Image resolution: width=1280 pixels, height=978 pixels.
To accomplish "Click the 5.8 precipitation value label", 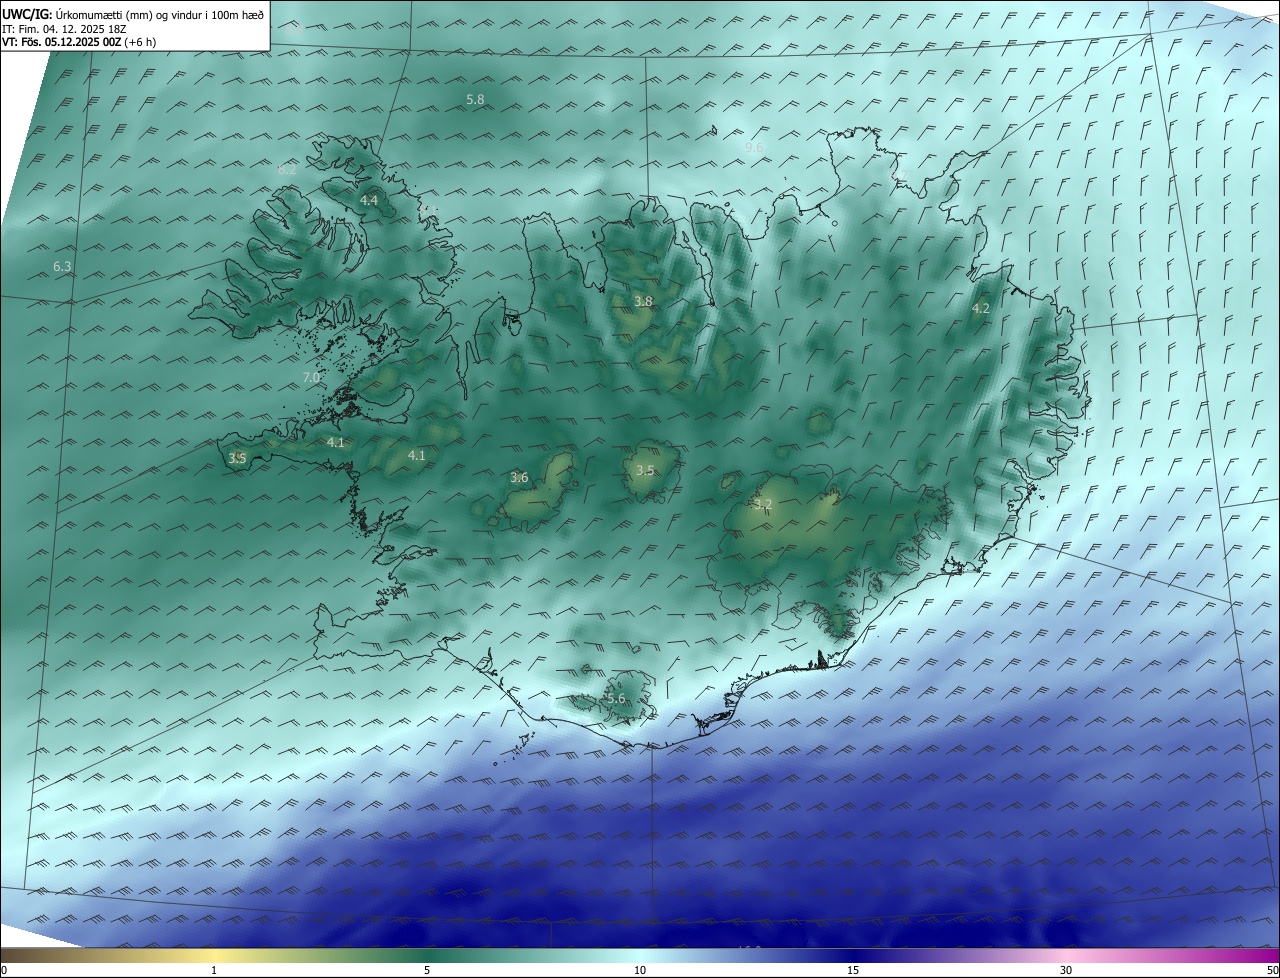I will point(475,99).
